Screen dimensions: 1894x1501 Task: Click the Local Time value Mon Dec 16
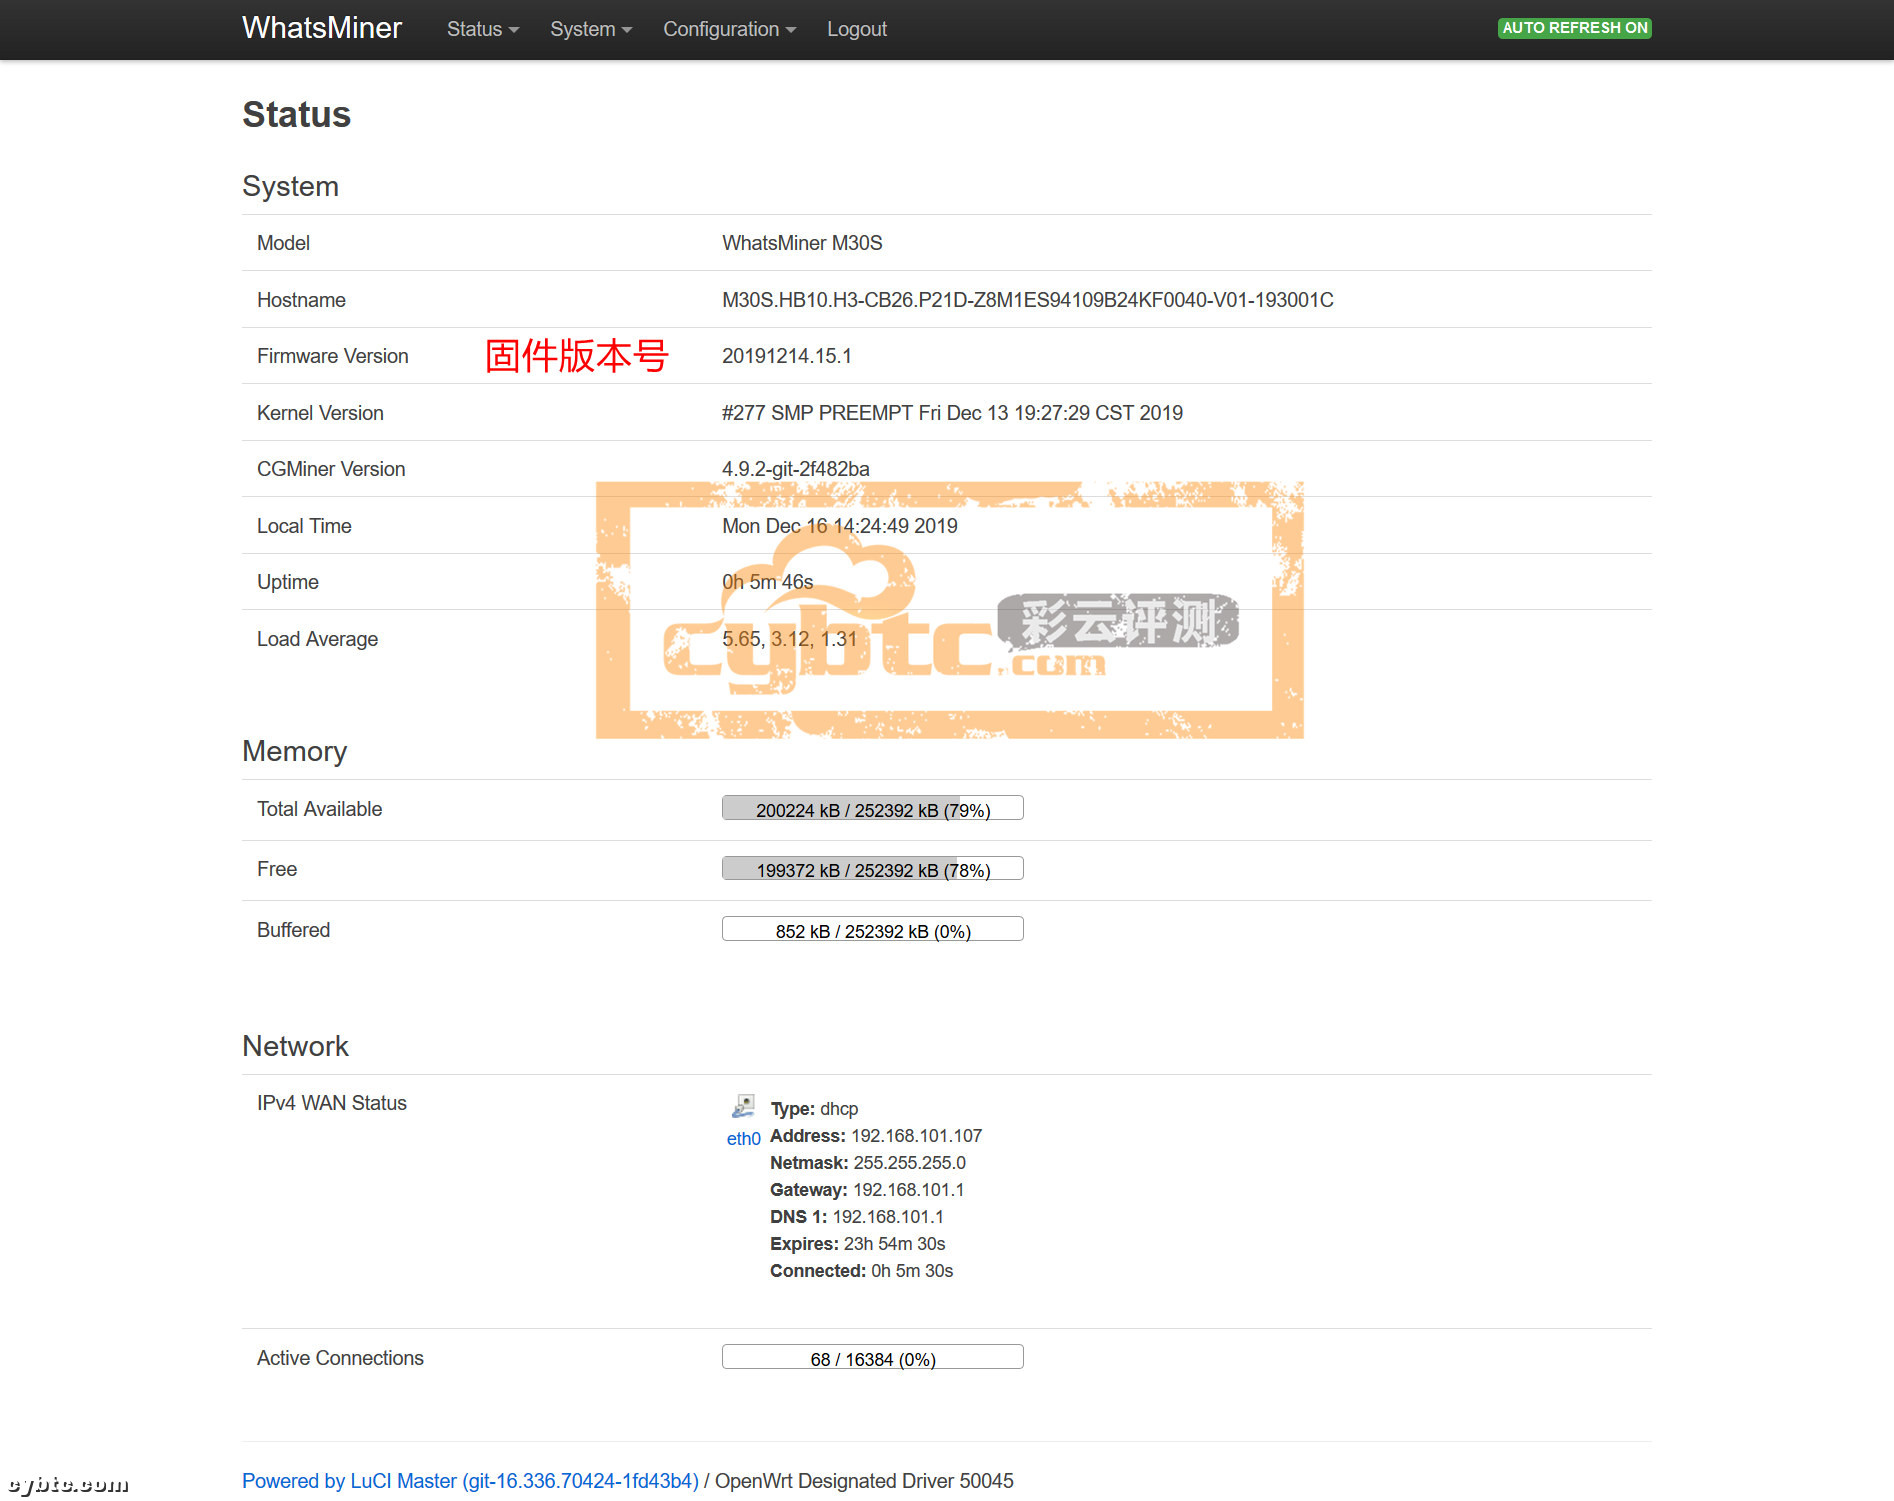(x=840, y=526)
